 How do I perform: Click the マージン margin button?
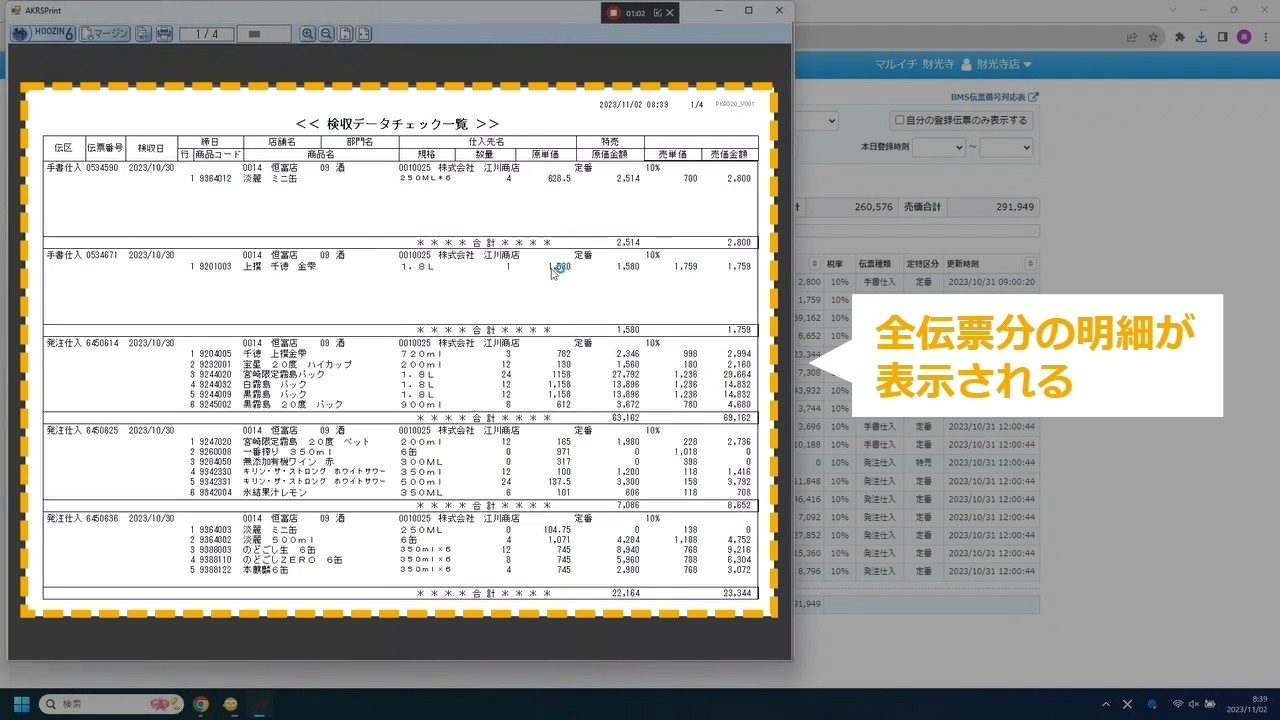click(x=105, y=34)
